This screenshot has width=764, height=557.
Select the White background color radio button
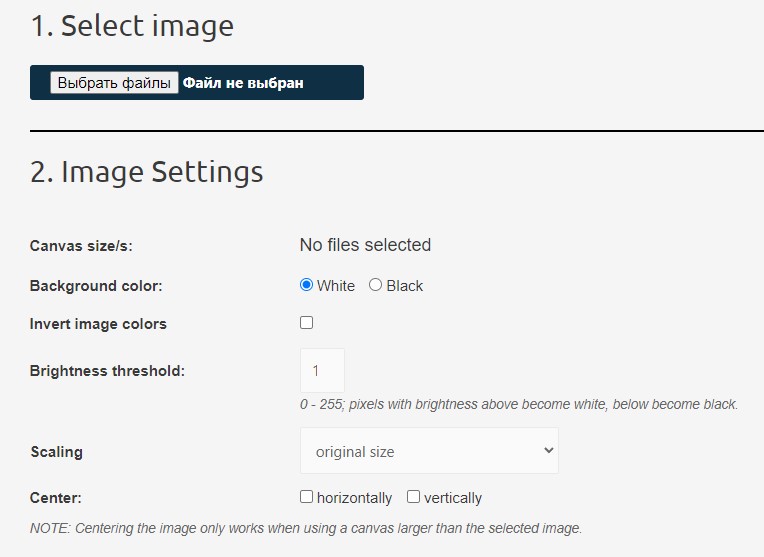coord(307,285)
